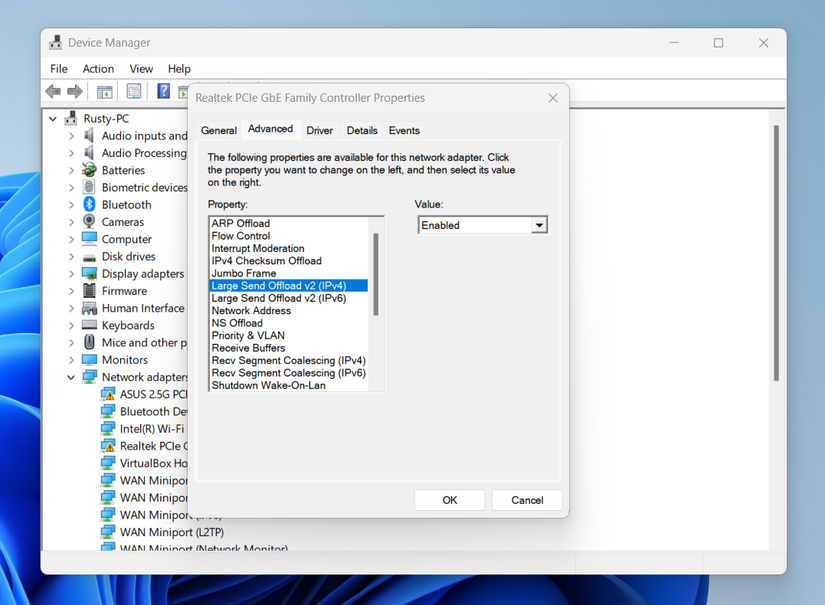Switch to the General tab
The image size is (825, 605).
[219, 130]
